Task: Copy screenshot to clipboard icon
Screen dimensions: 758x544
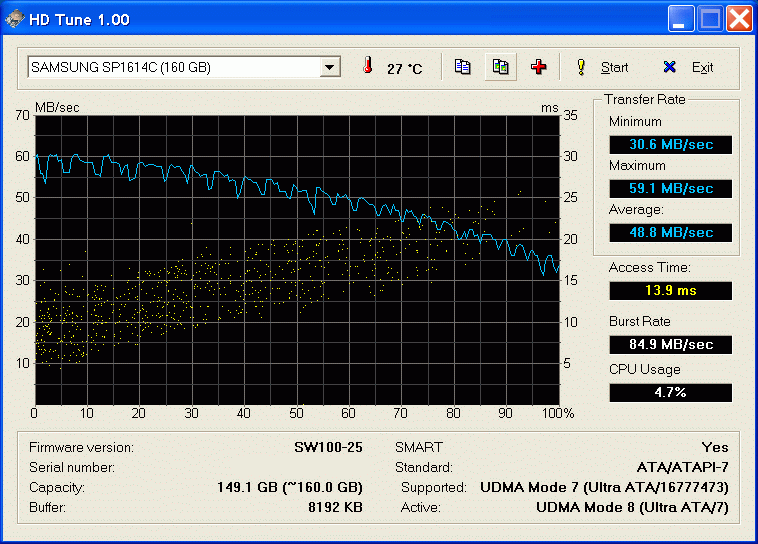Action: click(500, 67)
